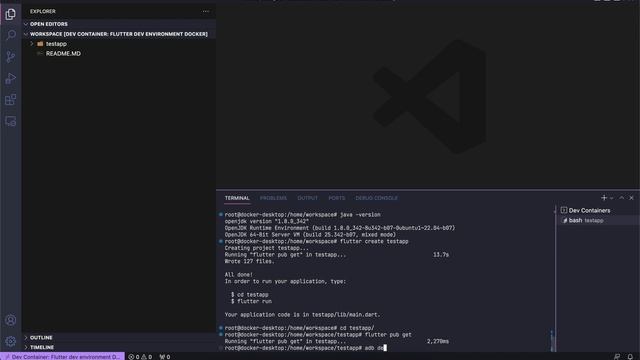Open the Search view icon
Screen dimensions: 640x360
click(11, 35)
